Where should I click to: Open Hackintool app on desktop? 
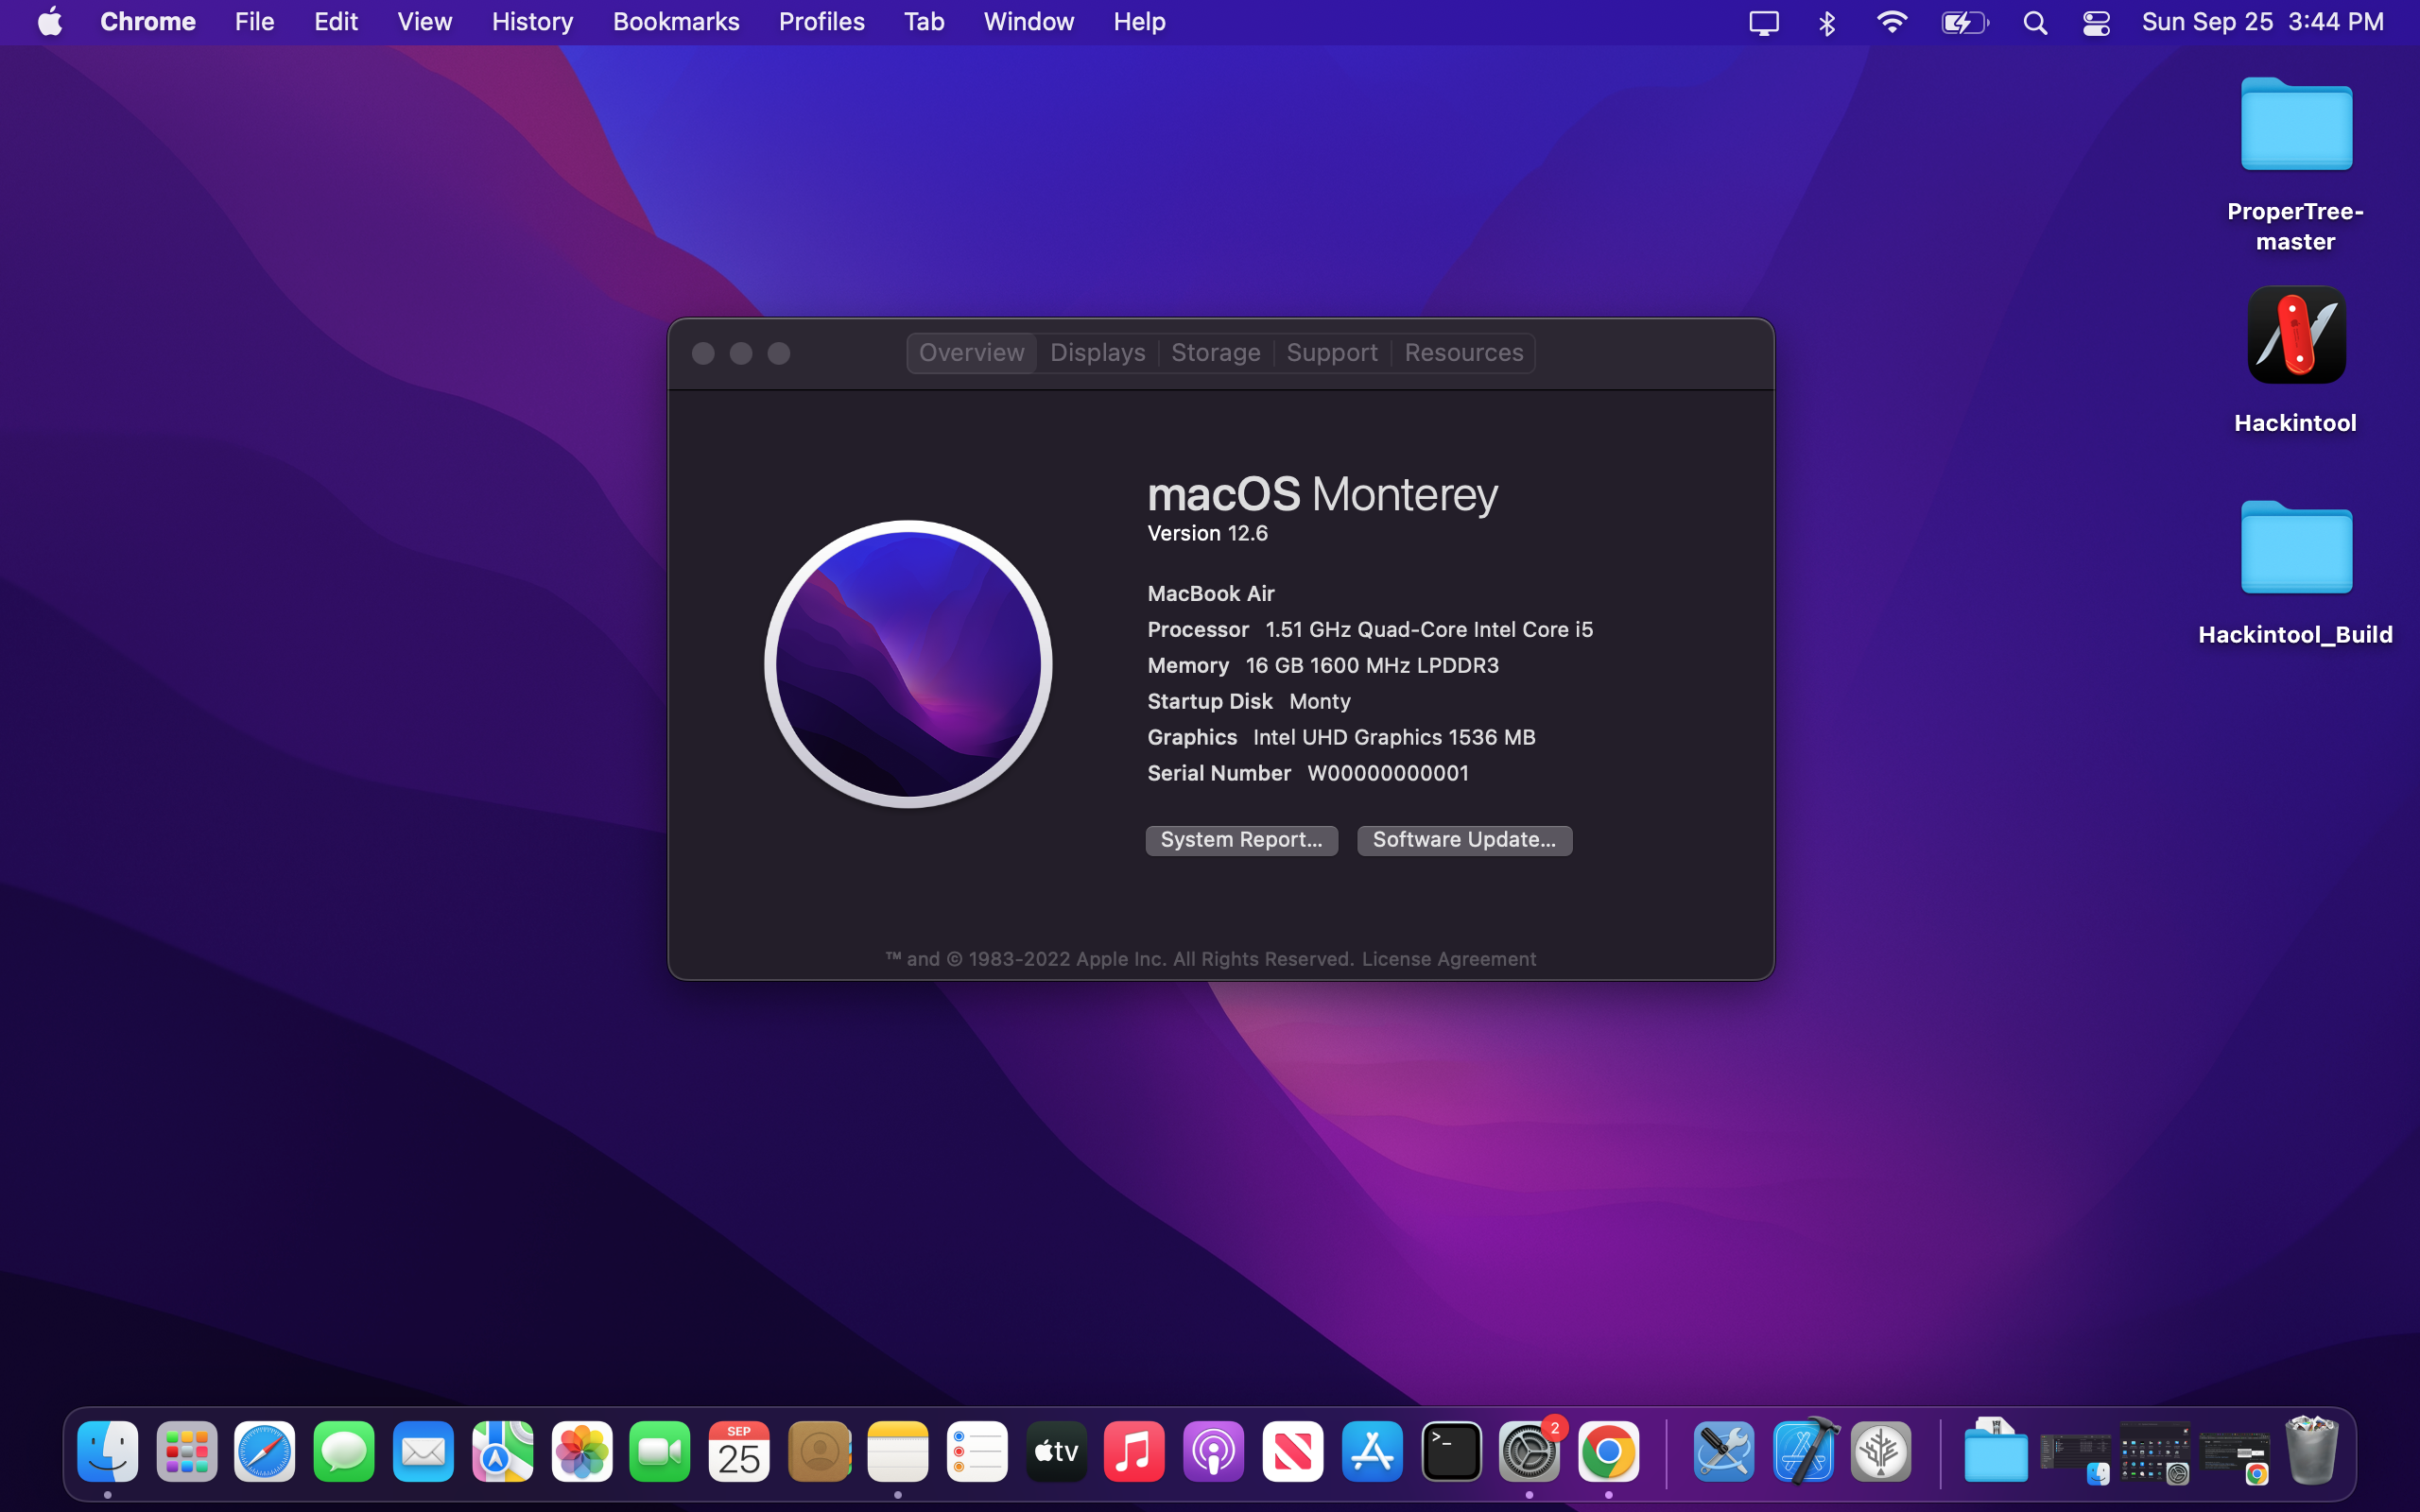tap(2295, 337)
